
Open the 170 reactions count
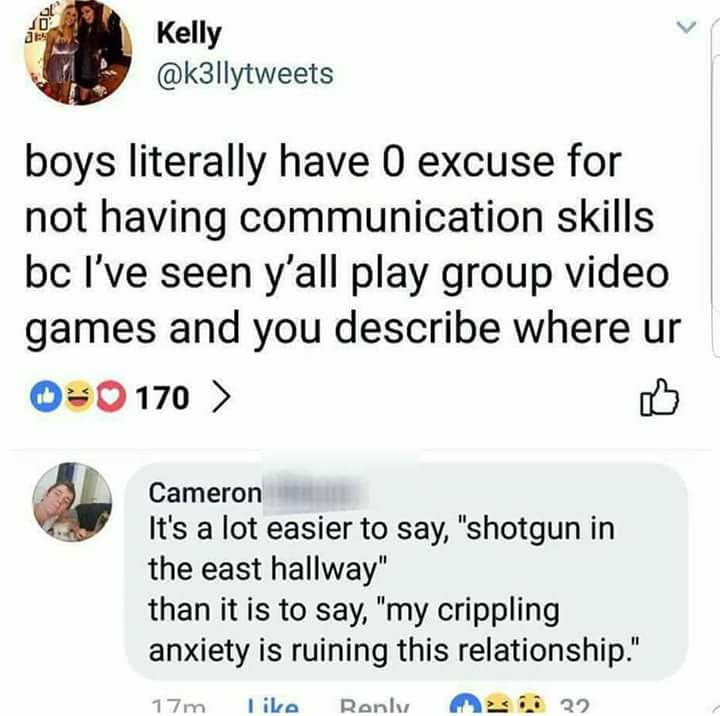[x=163, y=398]
